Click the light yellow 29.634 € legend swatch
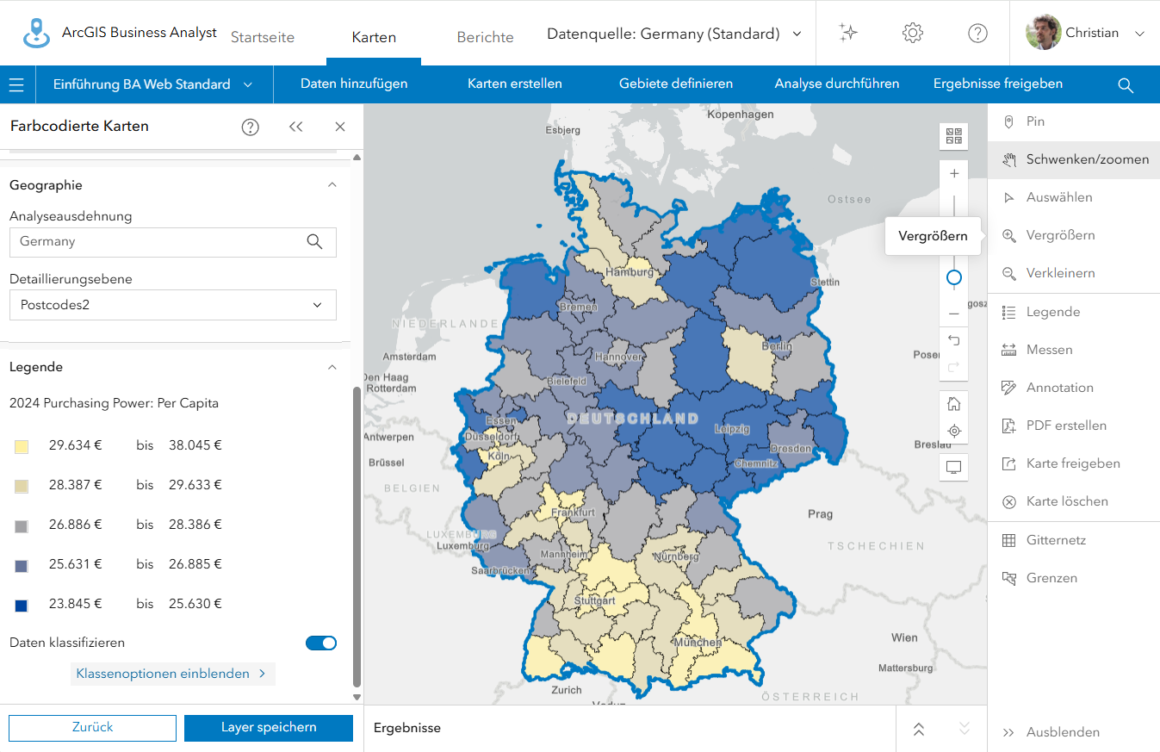Image resolution: width=1160 pixels, height=752 pixels. [21, 446]
